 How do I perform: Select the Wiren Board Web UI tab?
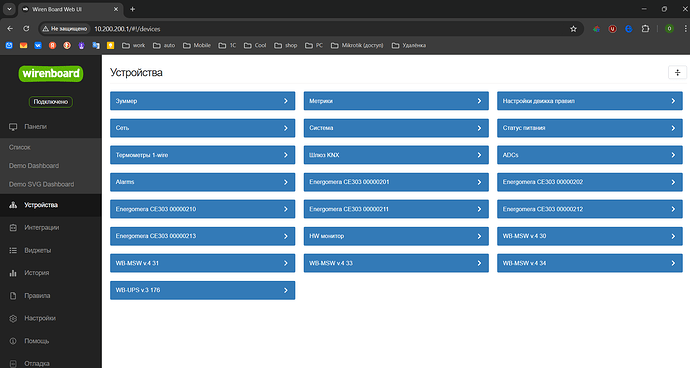click(x=70, y=9)
